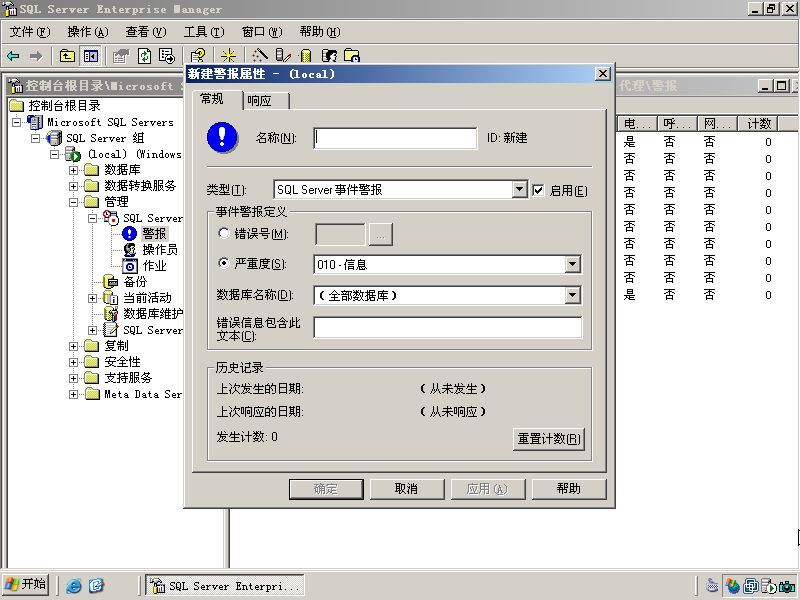This screenshot has height=600, width=800.
Task: Click the 帮助 button in dialog
Action: pos(569,489)
